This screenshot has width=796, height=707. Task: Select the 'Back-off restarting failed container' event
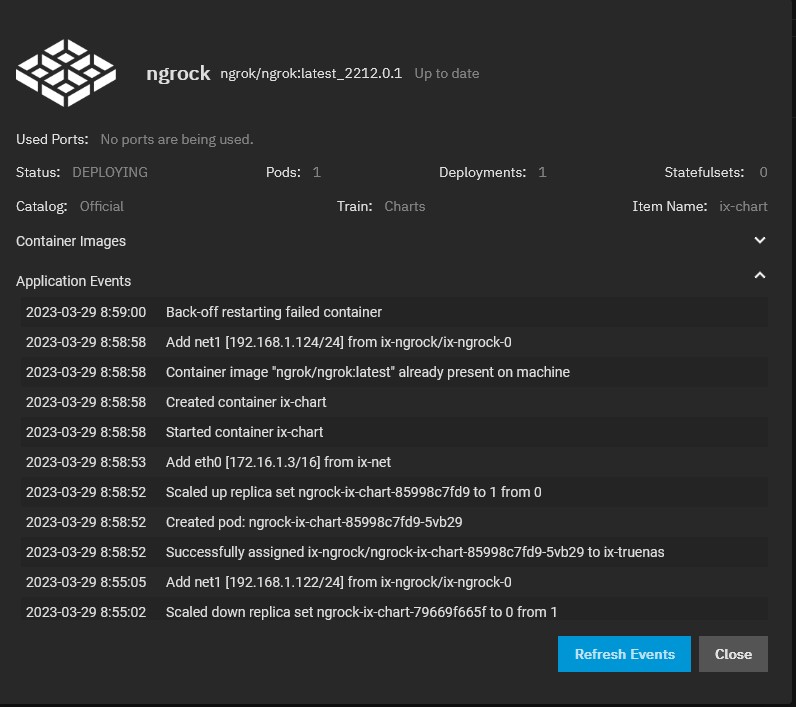coord(274,312)
